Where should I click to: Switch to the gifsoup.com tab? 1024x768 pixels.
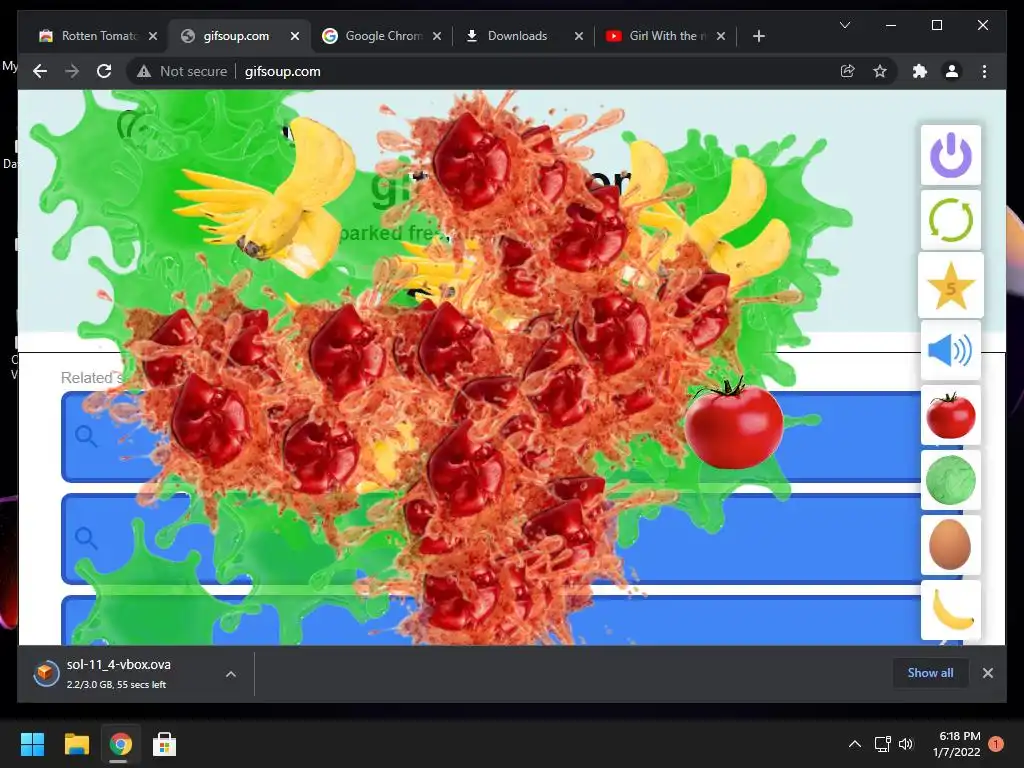click(x=239, y=36)
